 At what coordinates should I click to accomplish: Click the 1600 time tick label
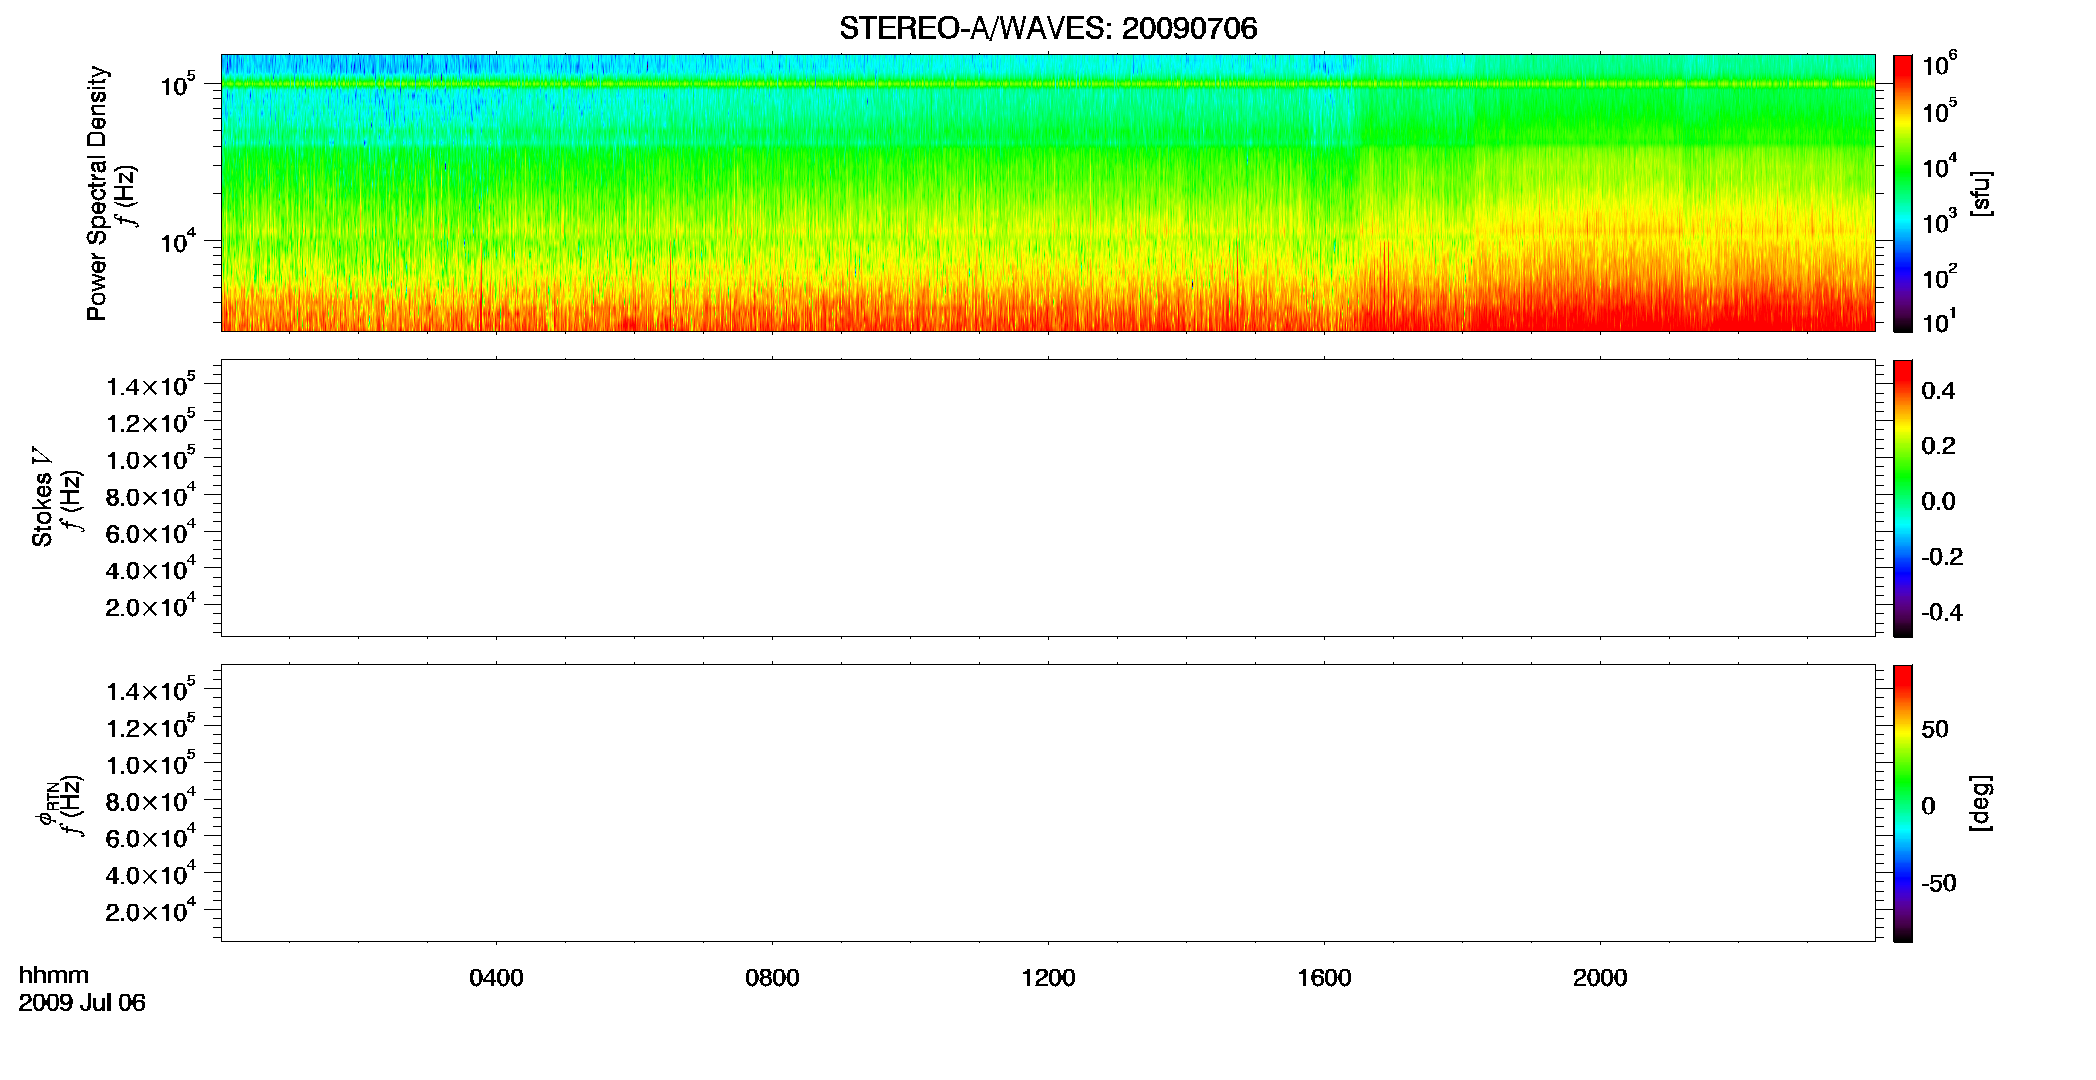[x=1324, y=978]
